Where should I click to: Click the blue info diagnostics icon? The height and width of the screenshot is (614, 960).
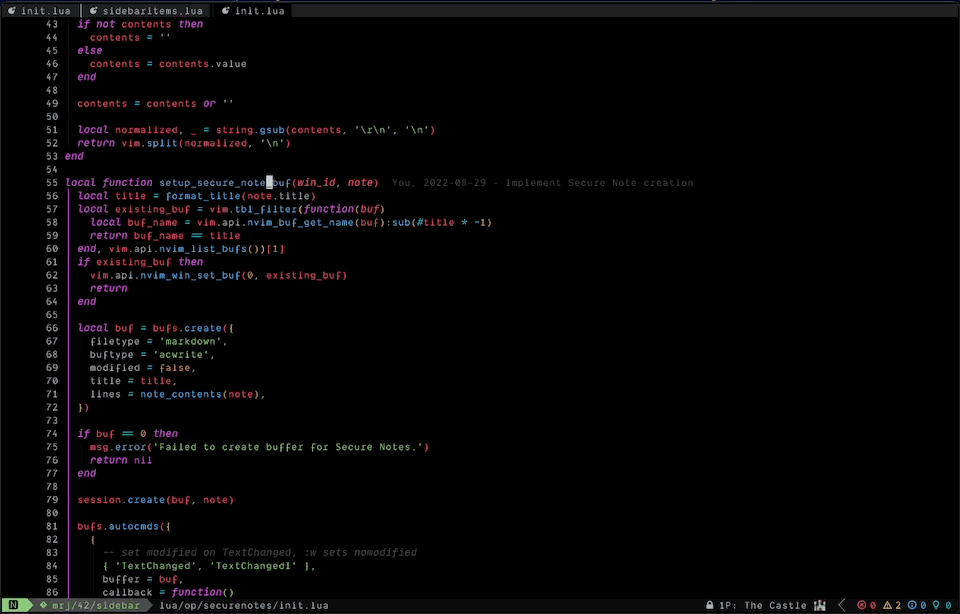click(912, 605)
